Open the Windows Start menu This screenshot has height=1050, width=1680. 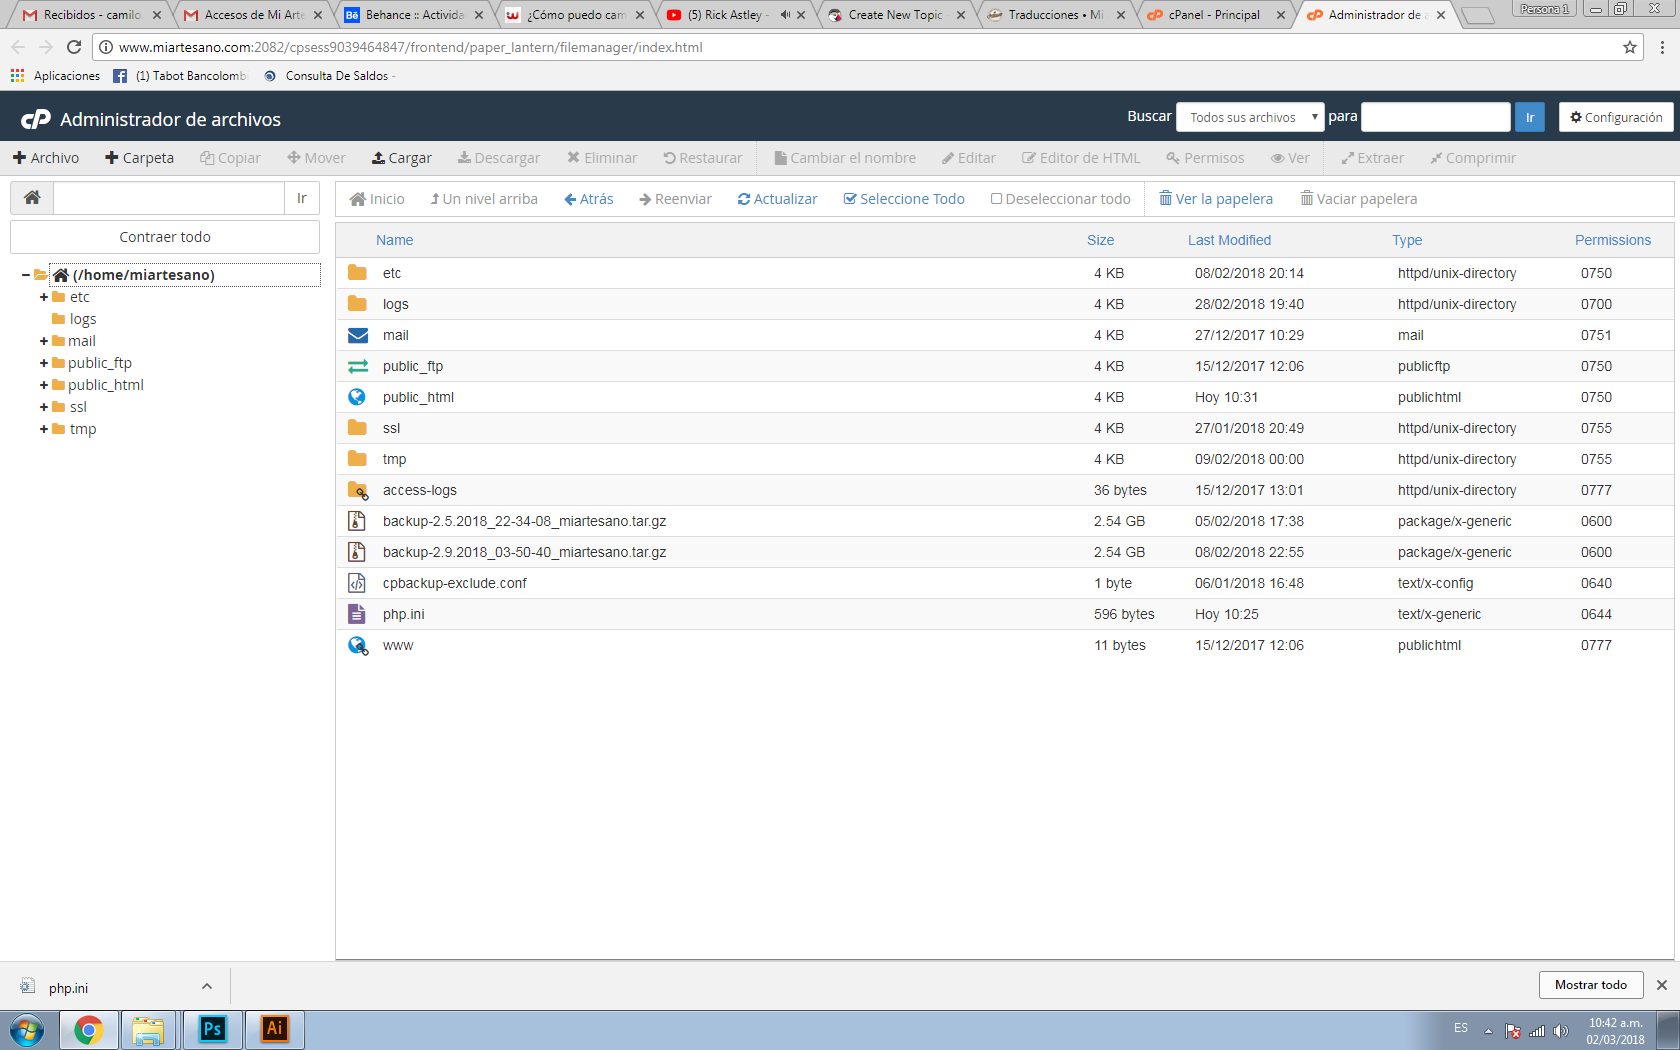coord(27,1029)
